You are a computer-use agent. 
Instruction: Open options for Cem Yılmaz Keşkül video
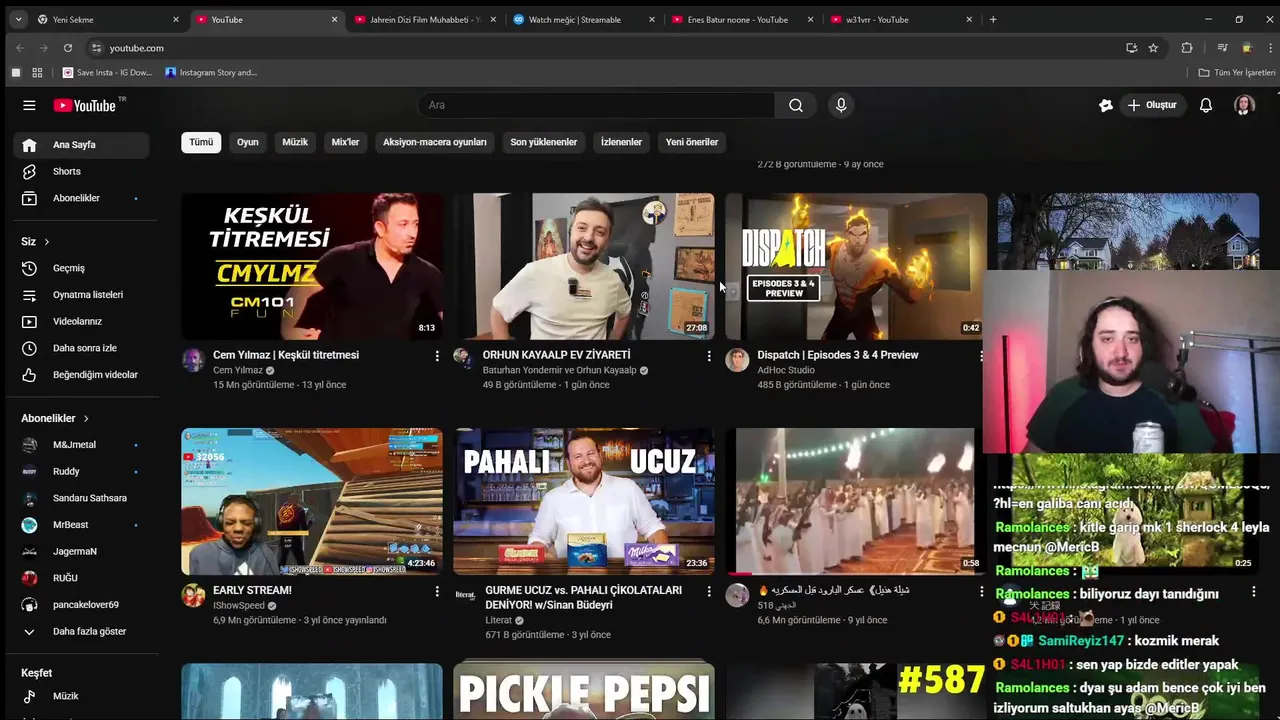[437, 356]
